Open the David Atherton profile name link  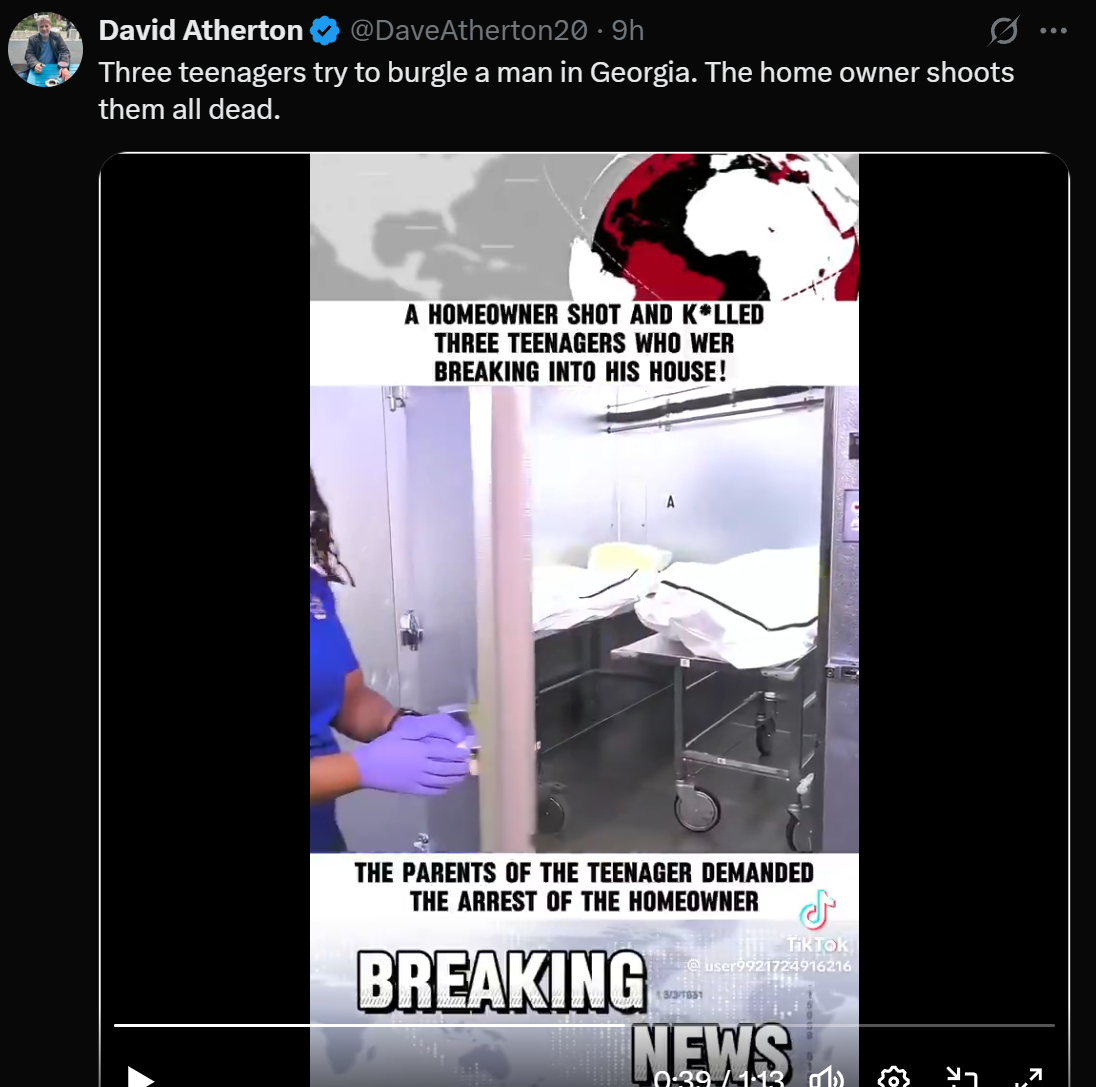click(x=201, y=31)
